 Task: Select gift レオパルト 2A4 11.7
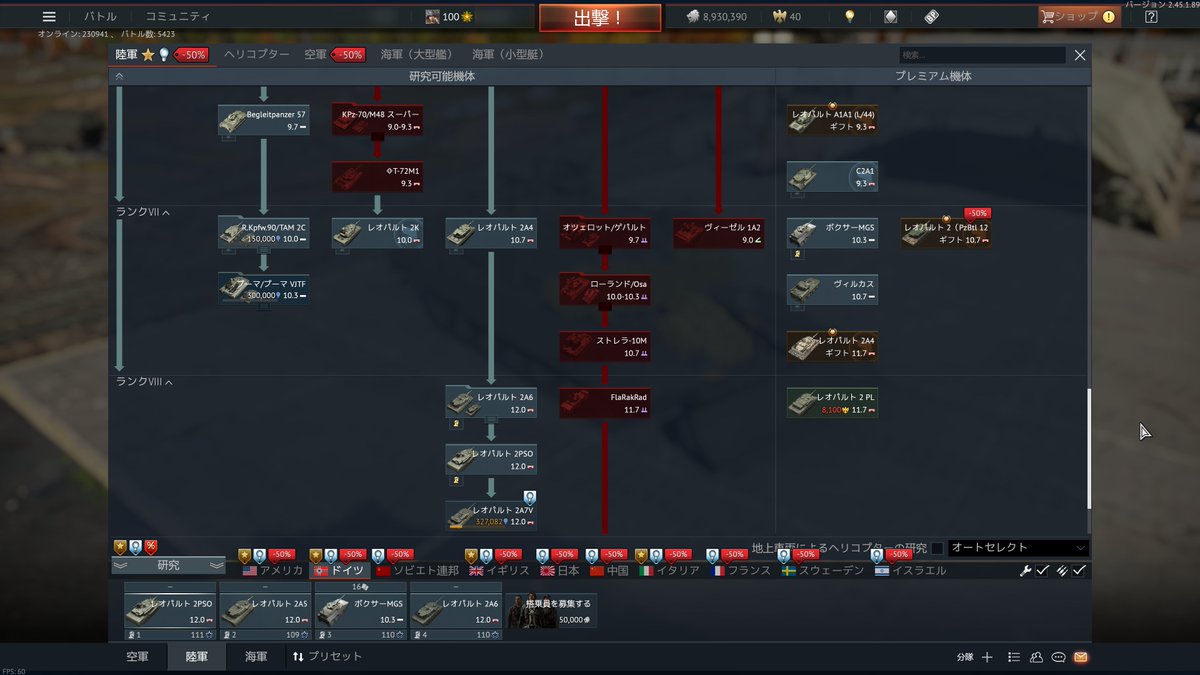click(832, 346)
